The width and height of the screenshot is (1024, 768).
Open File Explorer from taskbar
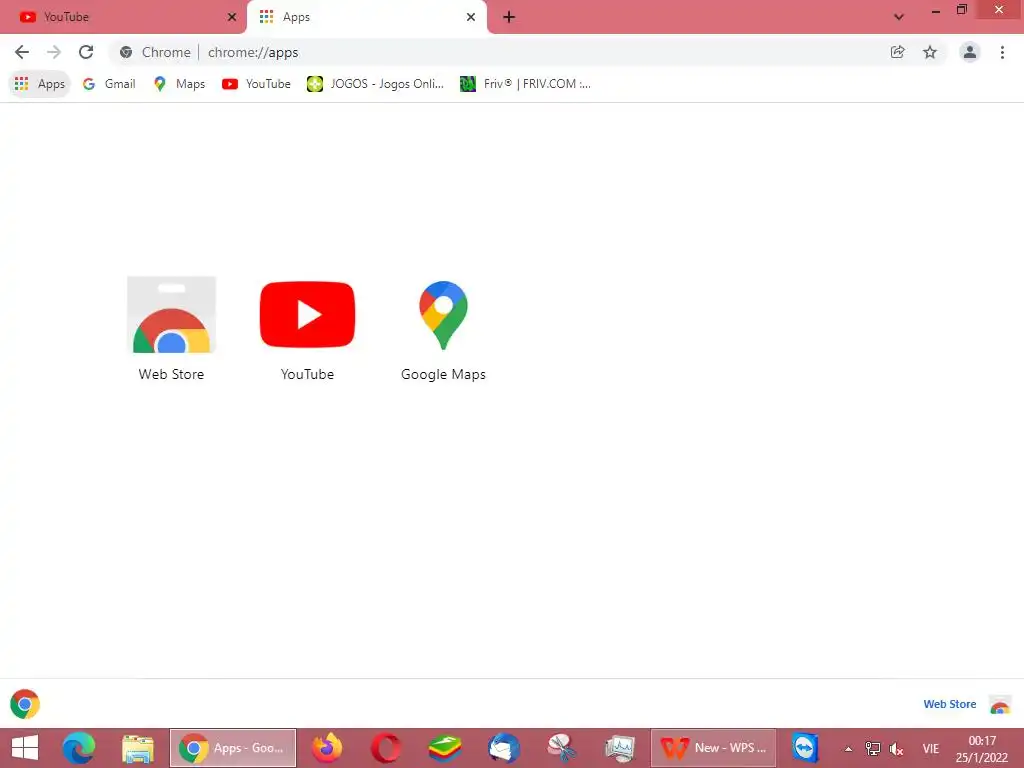[138, 748]
